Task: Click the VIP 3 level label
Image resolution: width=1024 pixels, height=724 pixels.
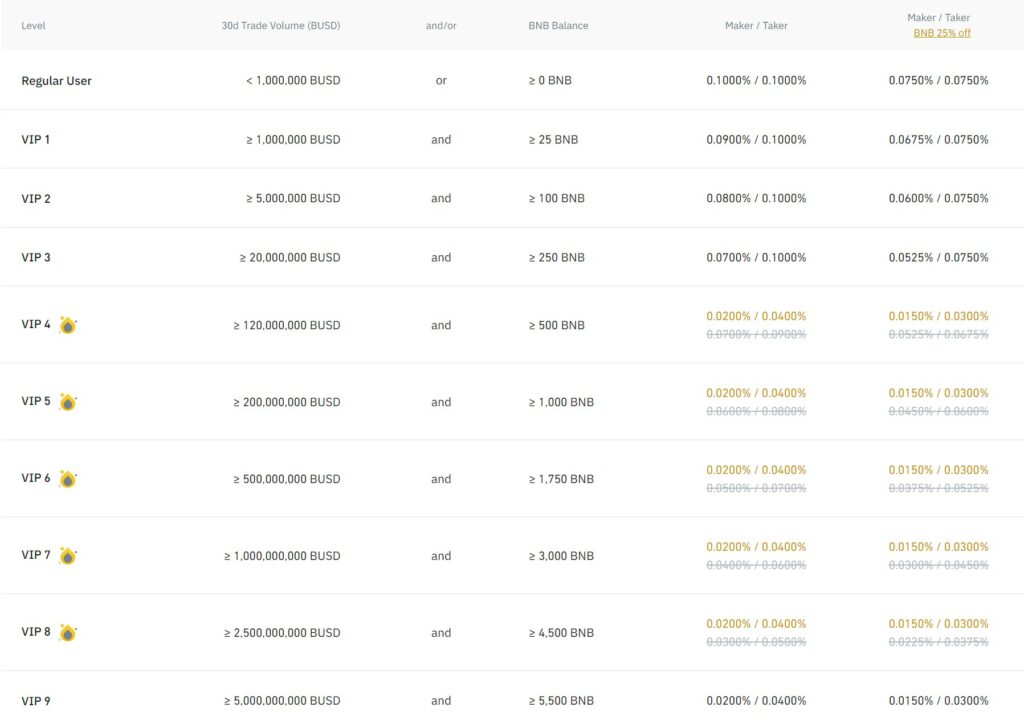Action: click(x=36, y=257)
